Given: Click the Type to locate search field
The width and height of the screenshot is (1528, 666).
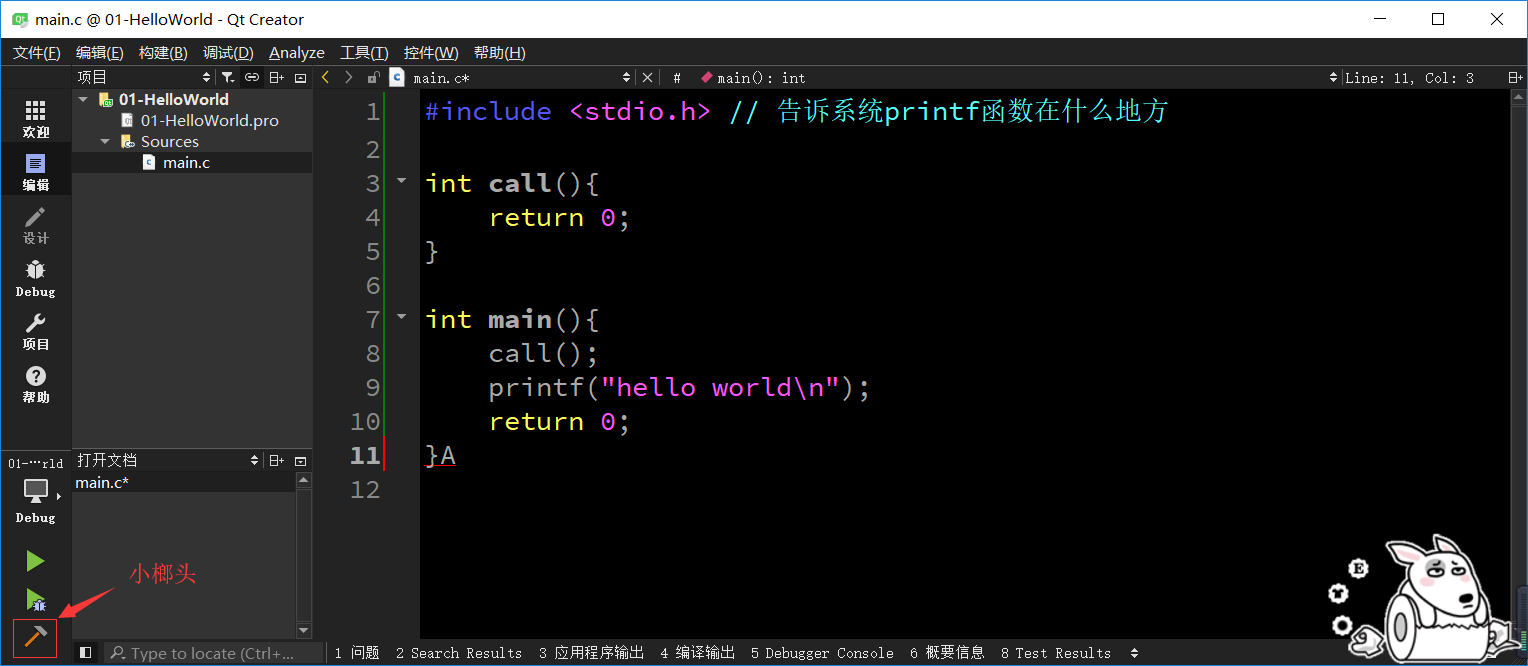Looking at the screenshot, I should [212, 653].
